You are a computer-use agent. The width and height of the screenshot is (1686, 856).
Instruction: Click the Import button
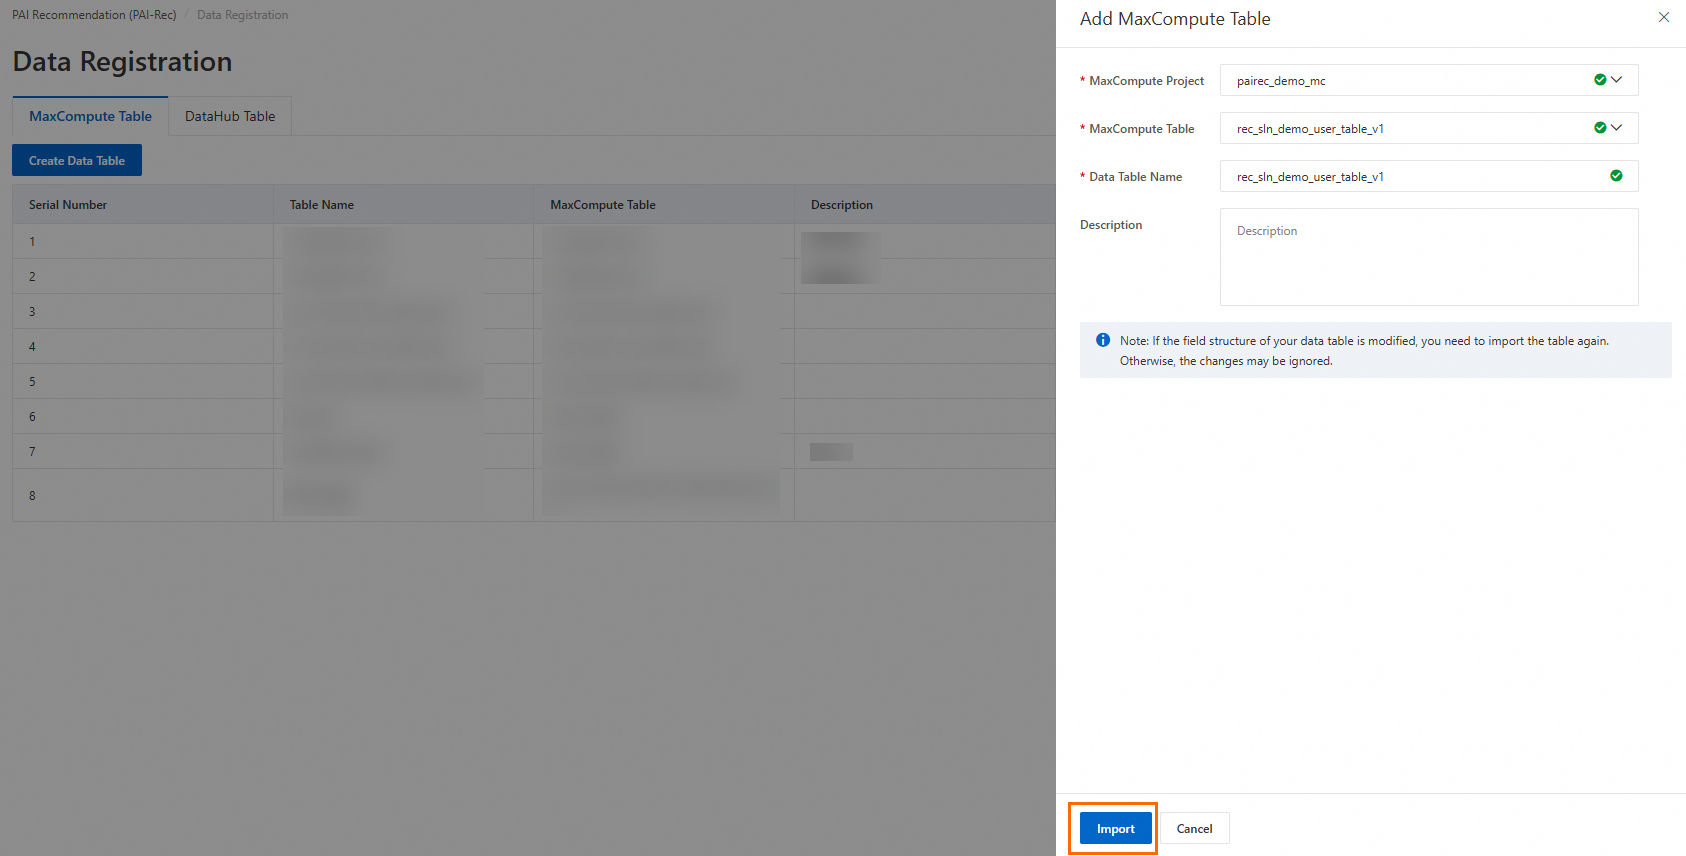click(1115, 828)
